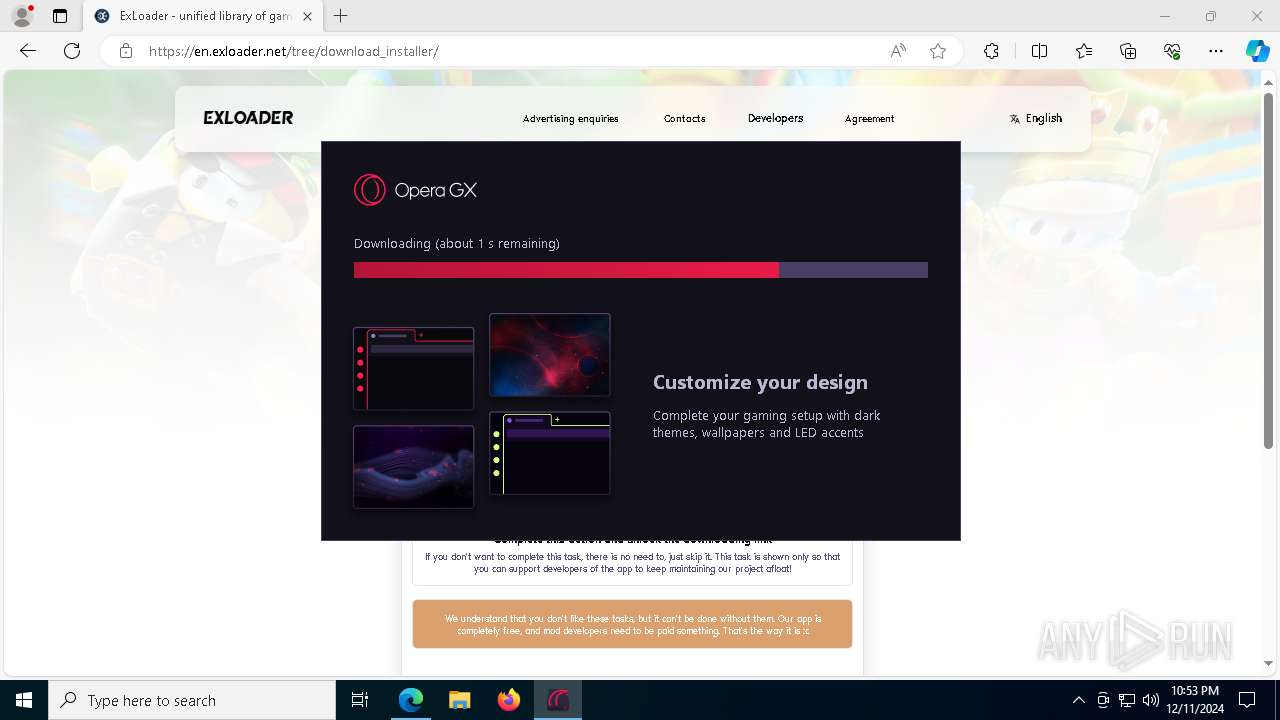Toggle split screen view icon

tap(1039, 51)
